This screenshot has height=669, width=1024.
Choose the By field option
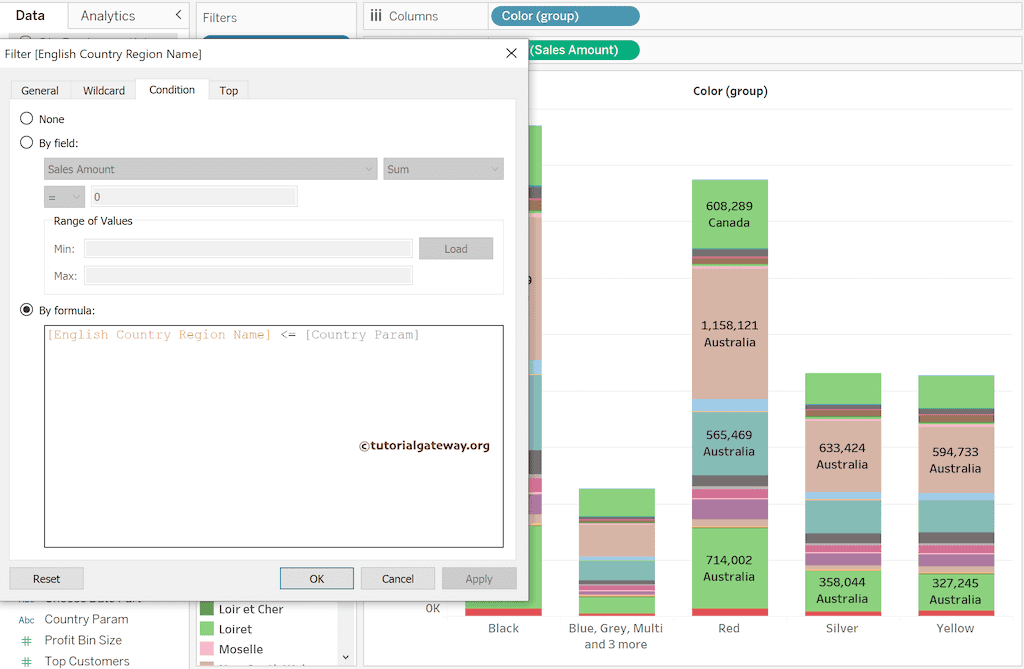pyautogui.click(x=29, y=142)
